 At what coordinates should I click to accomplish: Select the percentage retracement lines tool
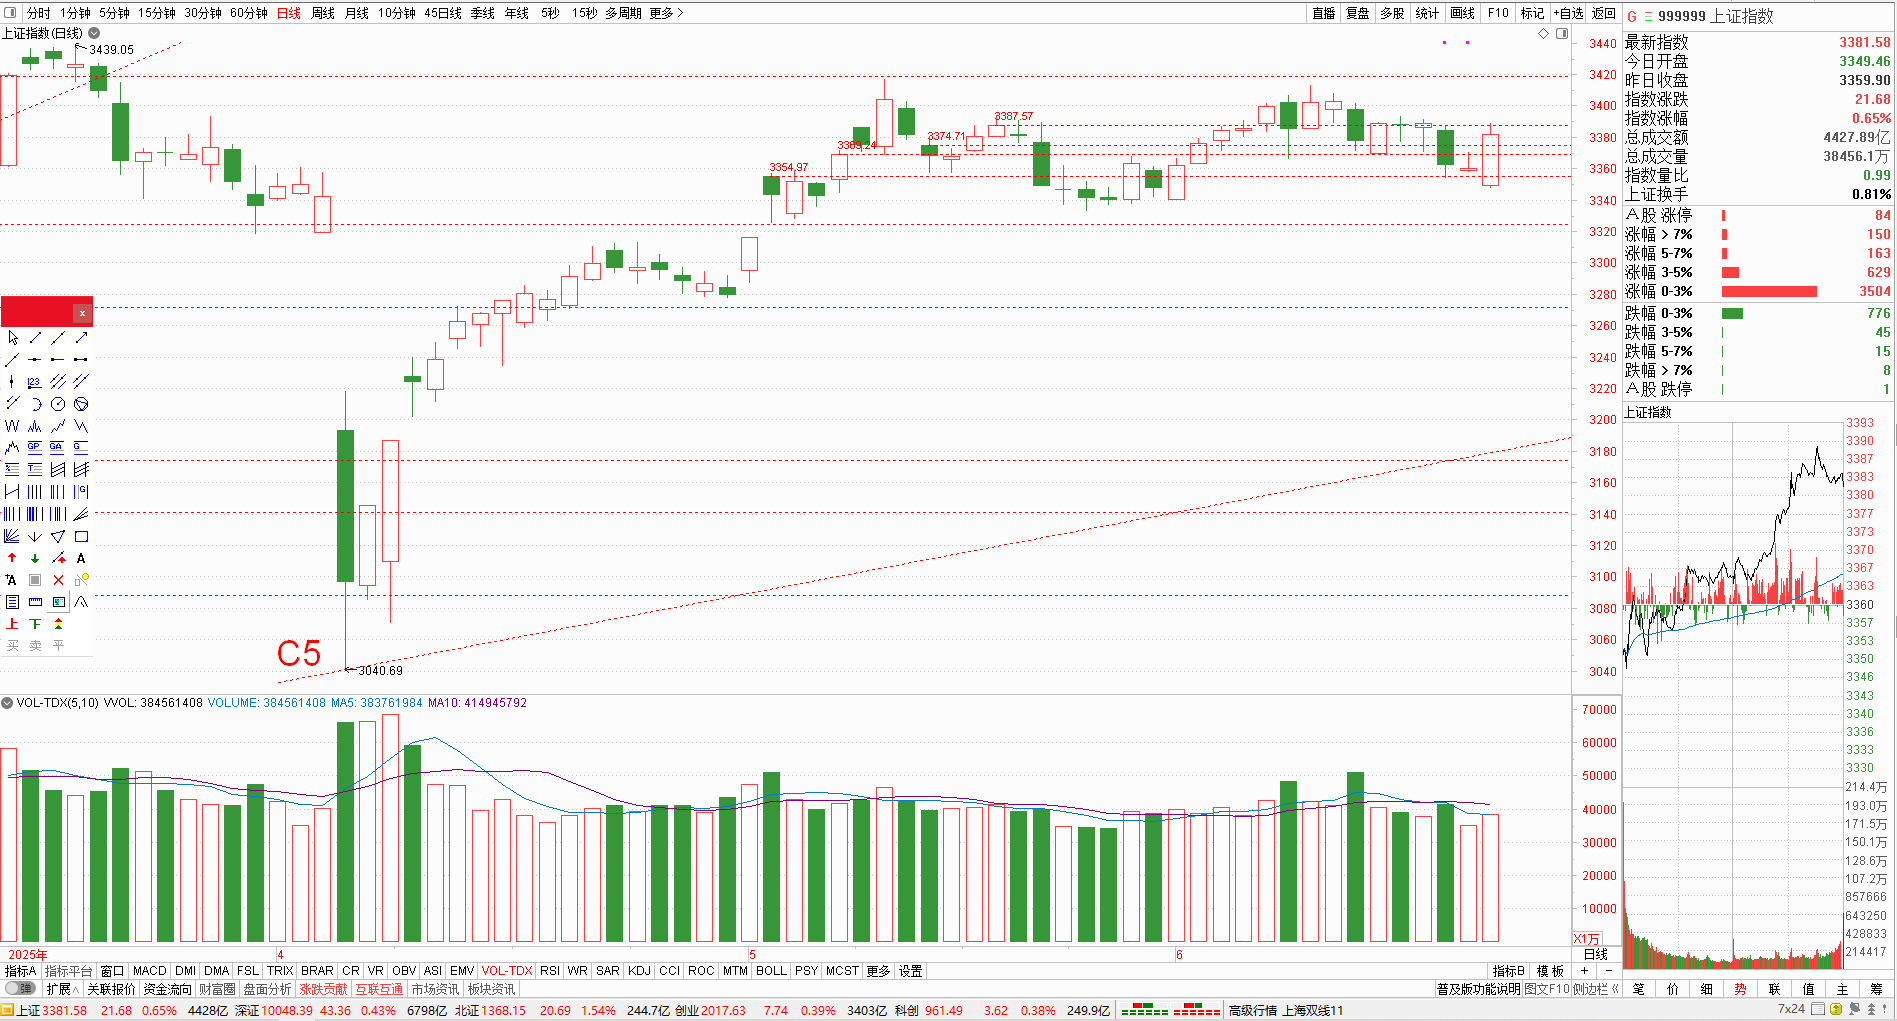[x=12, y=470]
